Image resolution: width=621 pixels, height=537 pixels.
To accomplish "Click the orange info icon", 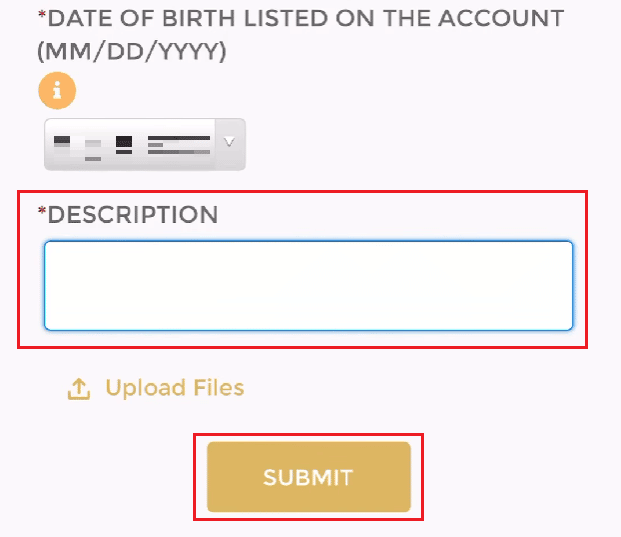I will click(x=57, y=92).
